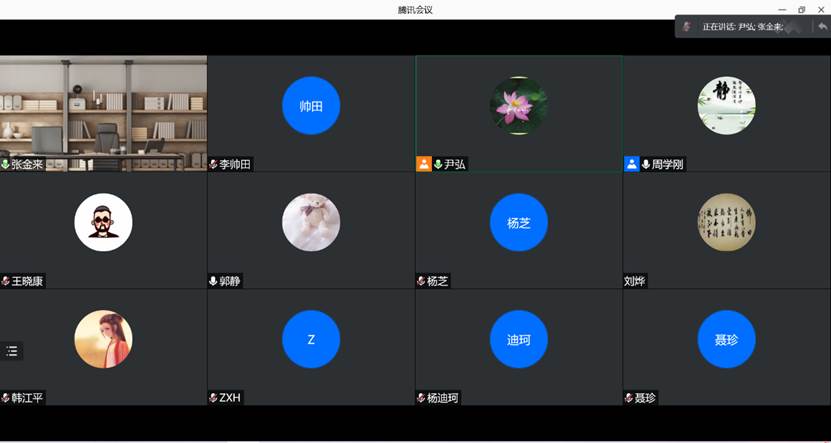The width and height of the screenshot is (831, 443).
Task: Click 张金来's green microphone icon
Action: point(5,164)
